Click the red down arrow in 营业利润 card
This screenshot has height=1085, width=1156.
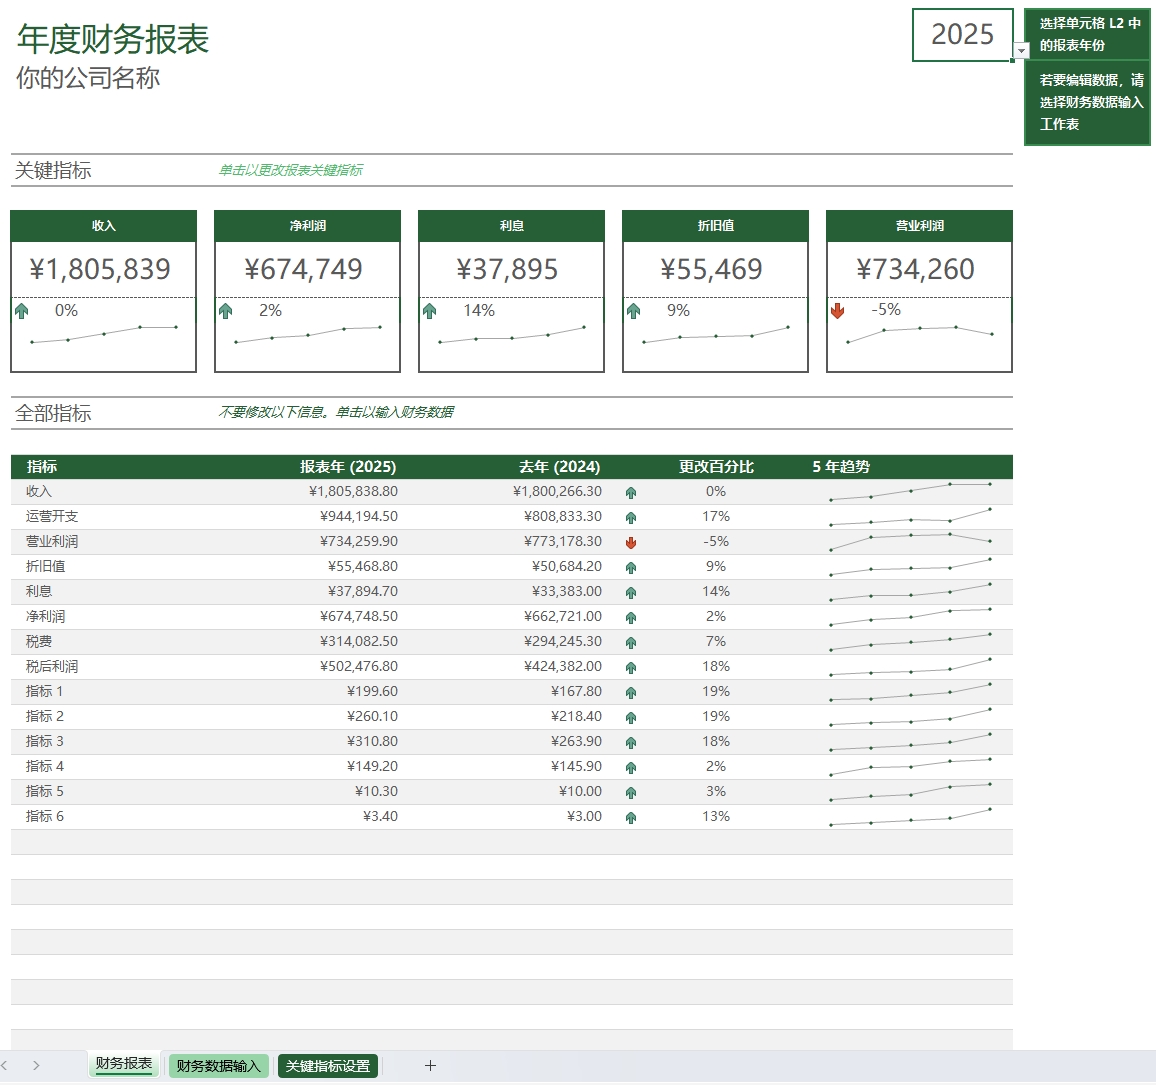[837, 311]
